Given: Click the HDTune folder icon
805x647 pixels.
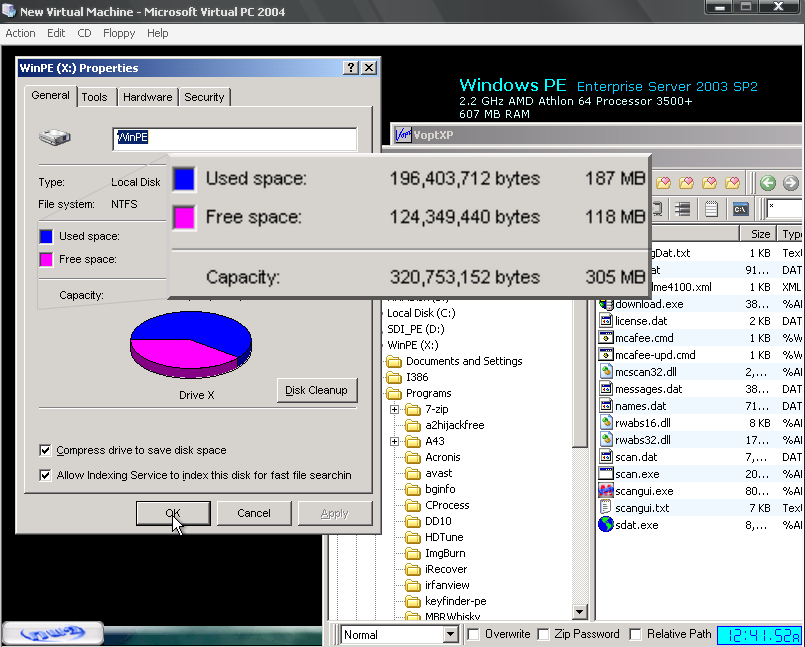Looking at the screenshot, I should click(413, 538).
